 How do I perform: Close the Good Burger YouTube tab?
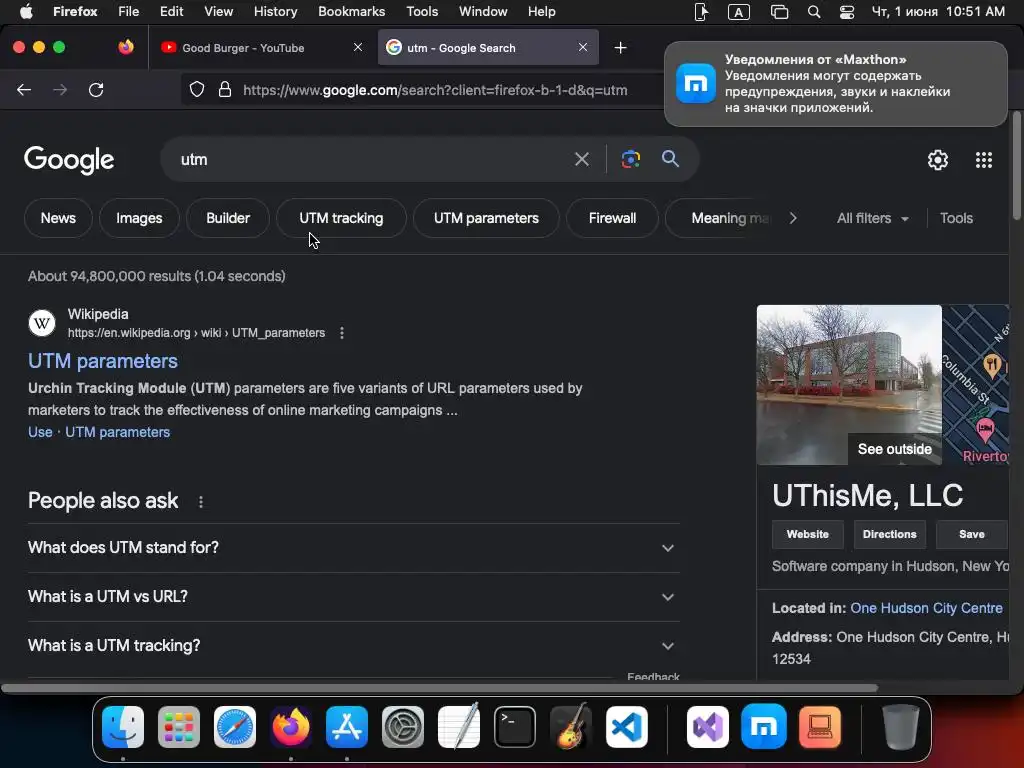[358, 47]
